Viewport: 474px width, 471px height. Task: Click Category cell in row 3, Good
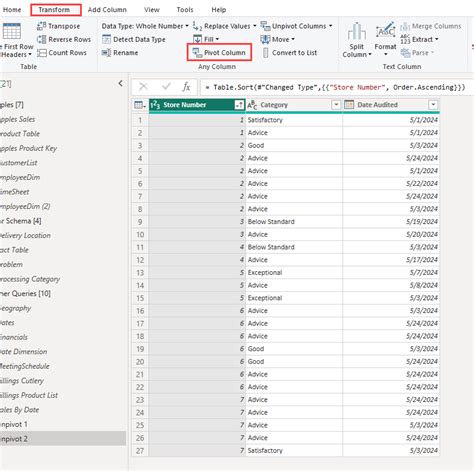pos(294,145)
